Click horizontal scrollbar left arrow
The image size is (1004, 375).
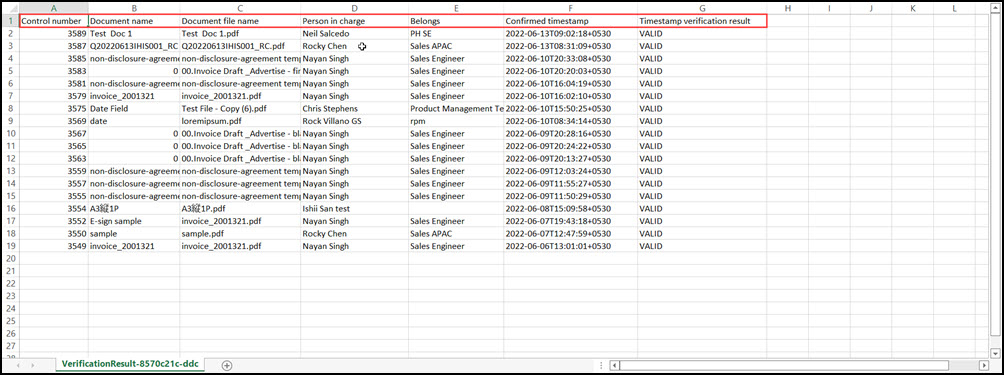[615, 365]
